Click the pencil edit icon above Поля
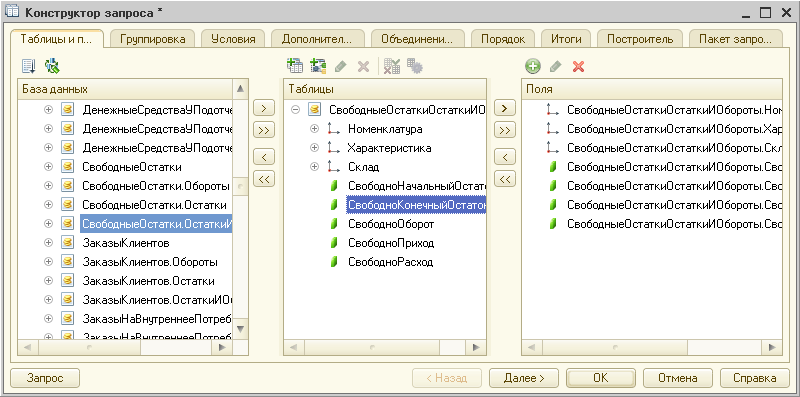Viewport: 800px width, 397px height. pos(556,66)
